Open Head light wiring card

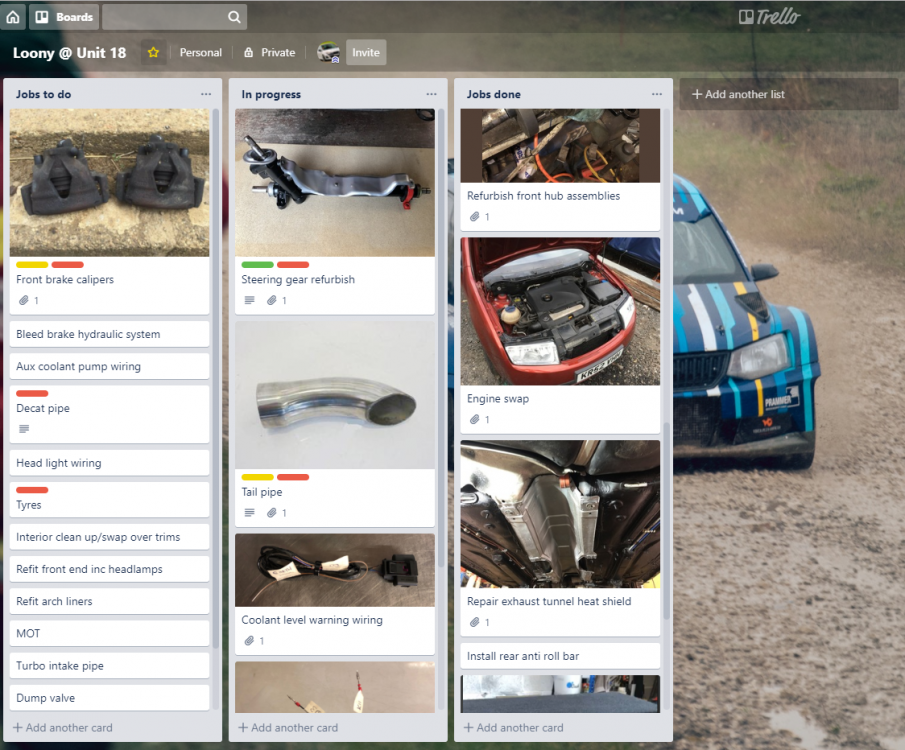(x=109, y=463)
